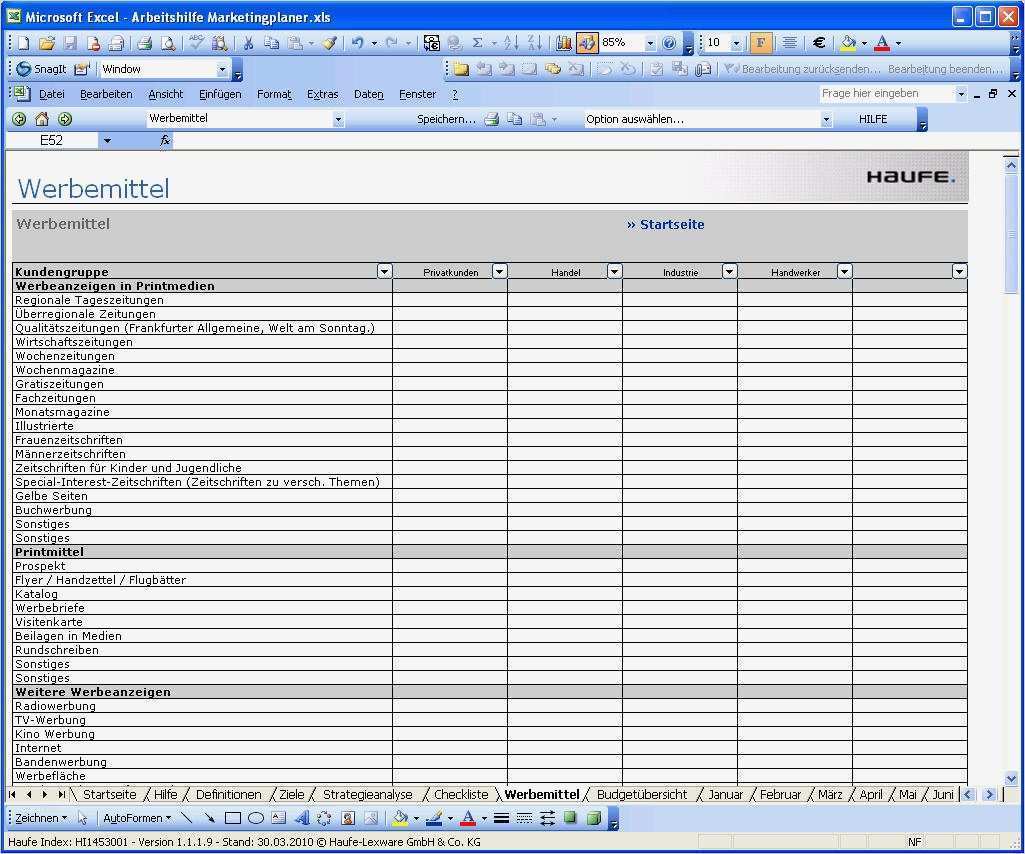The height and width of the screenshot is (854, 1025).
Task: Open the Fill Color swatch dropdown
Action: pos(862,43)
